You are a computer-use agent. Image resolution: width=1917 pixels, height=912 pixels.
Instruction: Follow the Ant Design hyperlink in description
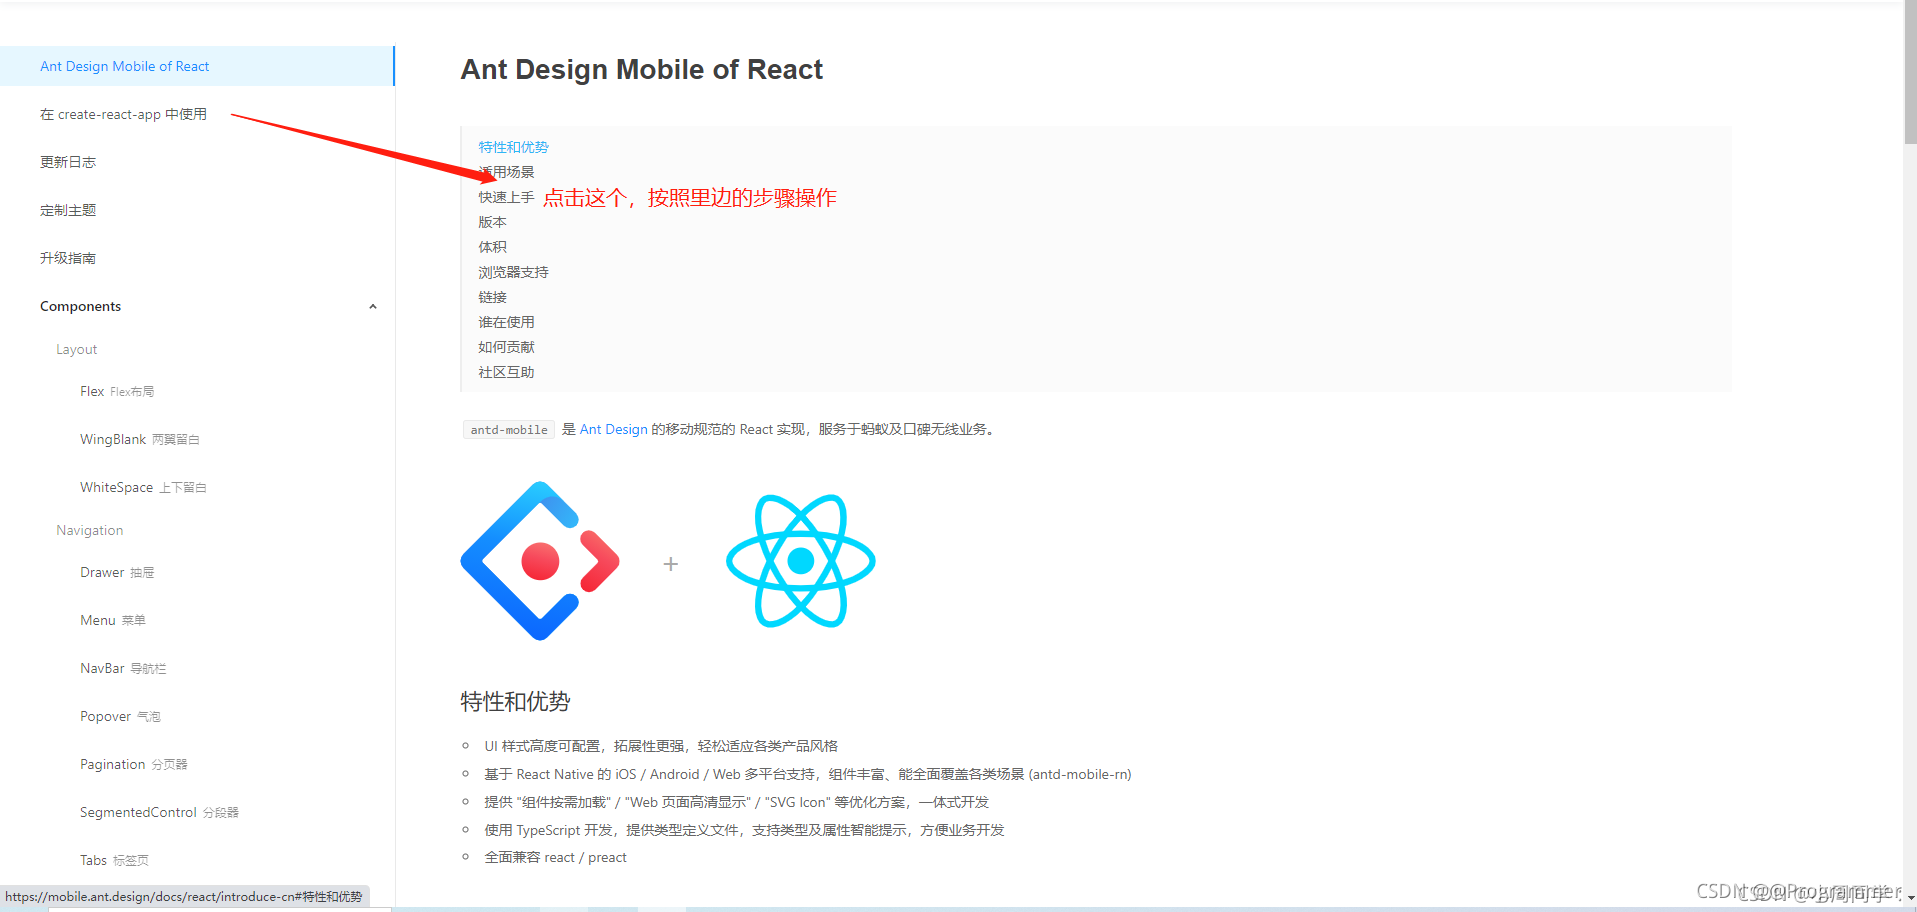tap(613, 429)
